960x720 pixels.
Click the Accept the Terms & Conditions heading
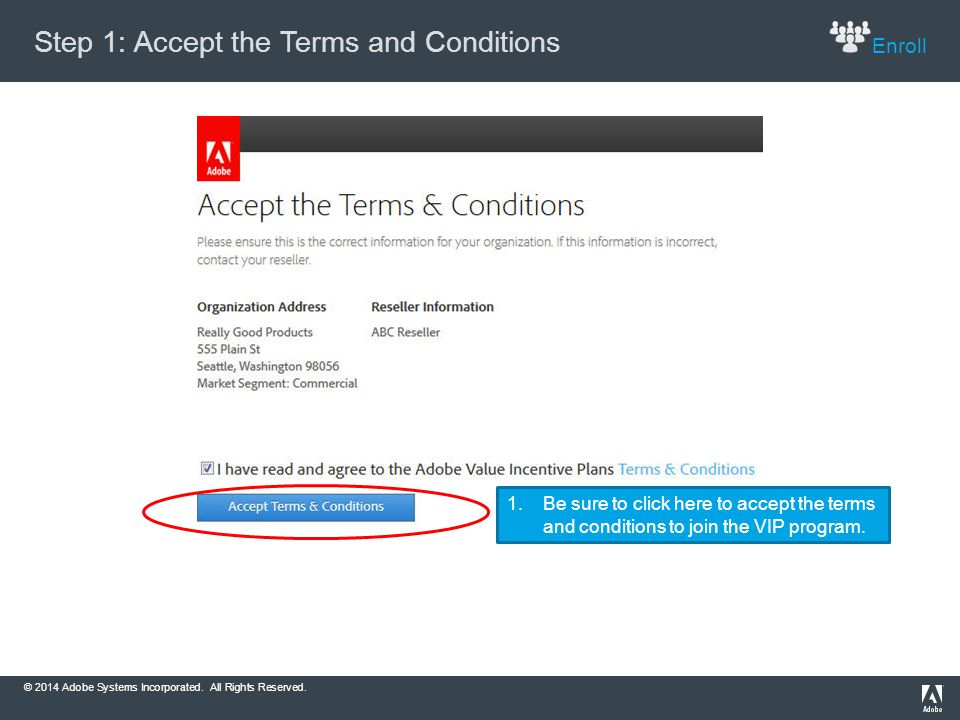coord(391,206)
